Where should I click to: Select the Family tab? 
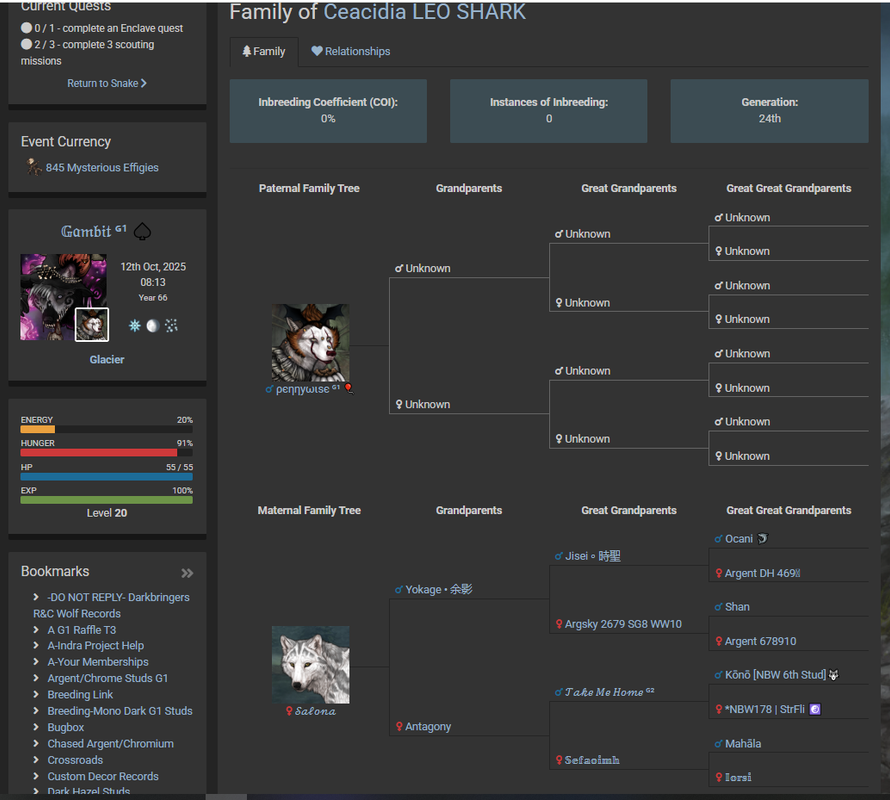click(264, 51)
